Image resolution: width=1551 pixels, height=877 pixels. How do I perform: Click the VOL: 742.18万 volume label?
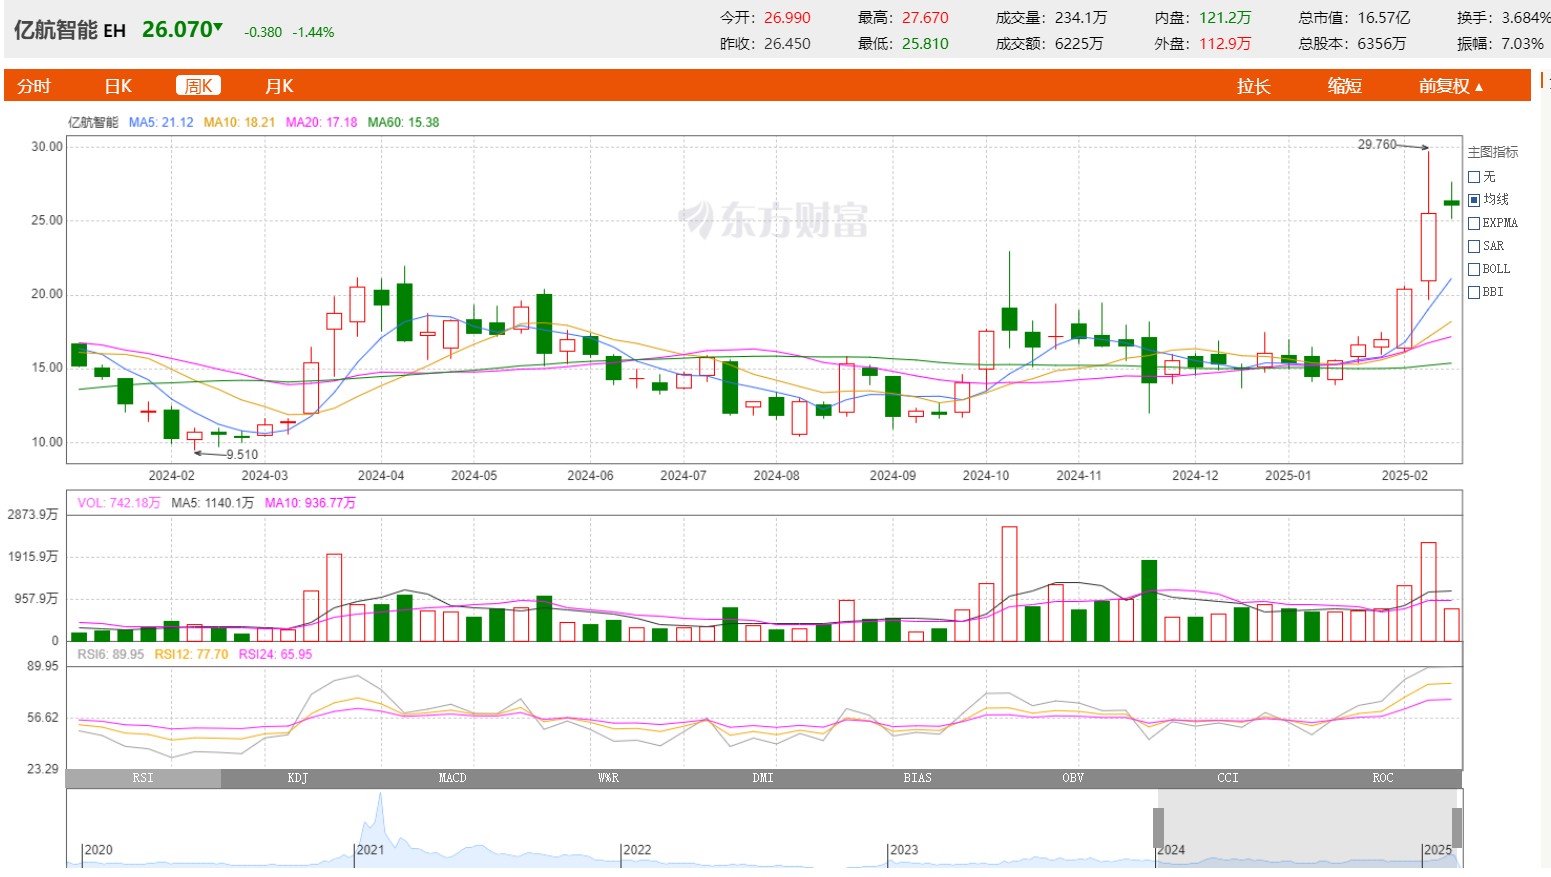coord(119,503)
